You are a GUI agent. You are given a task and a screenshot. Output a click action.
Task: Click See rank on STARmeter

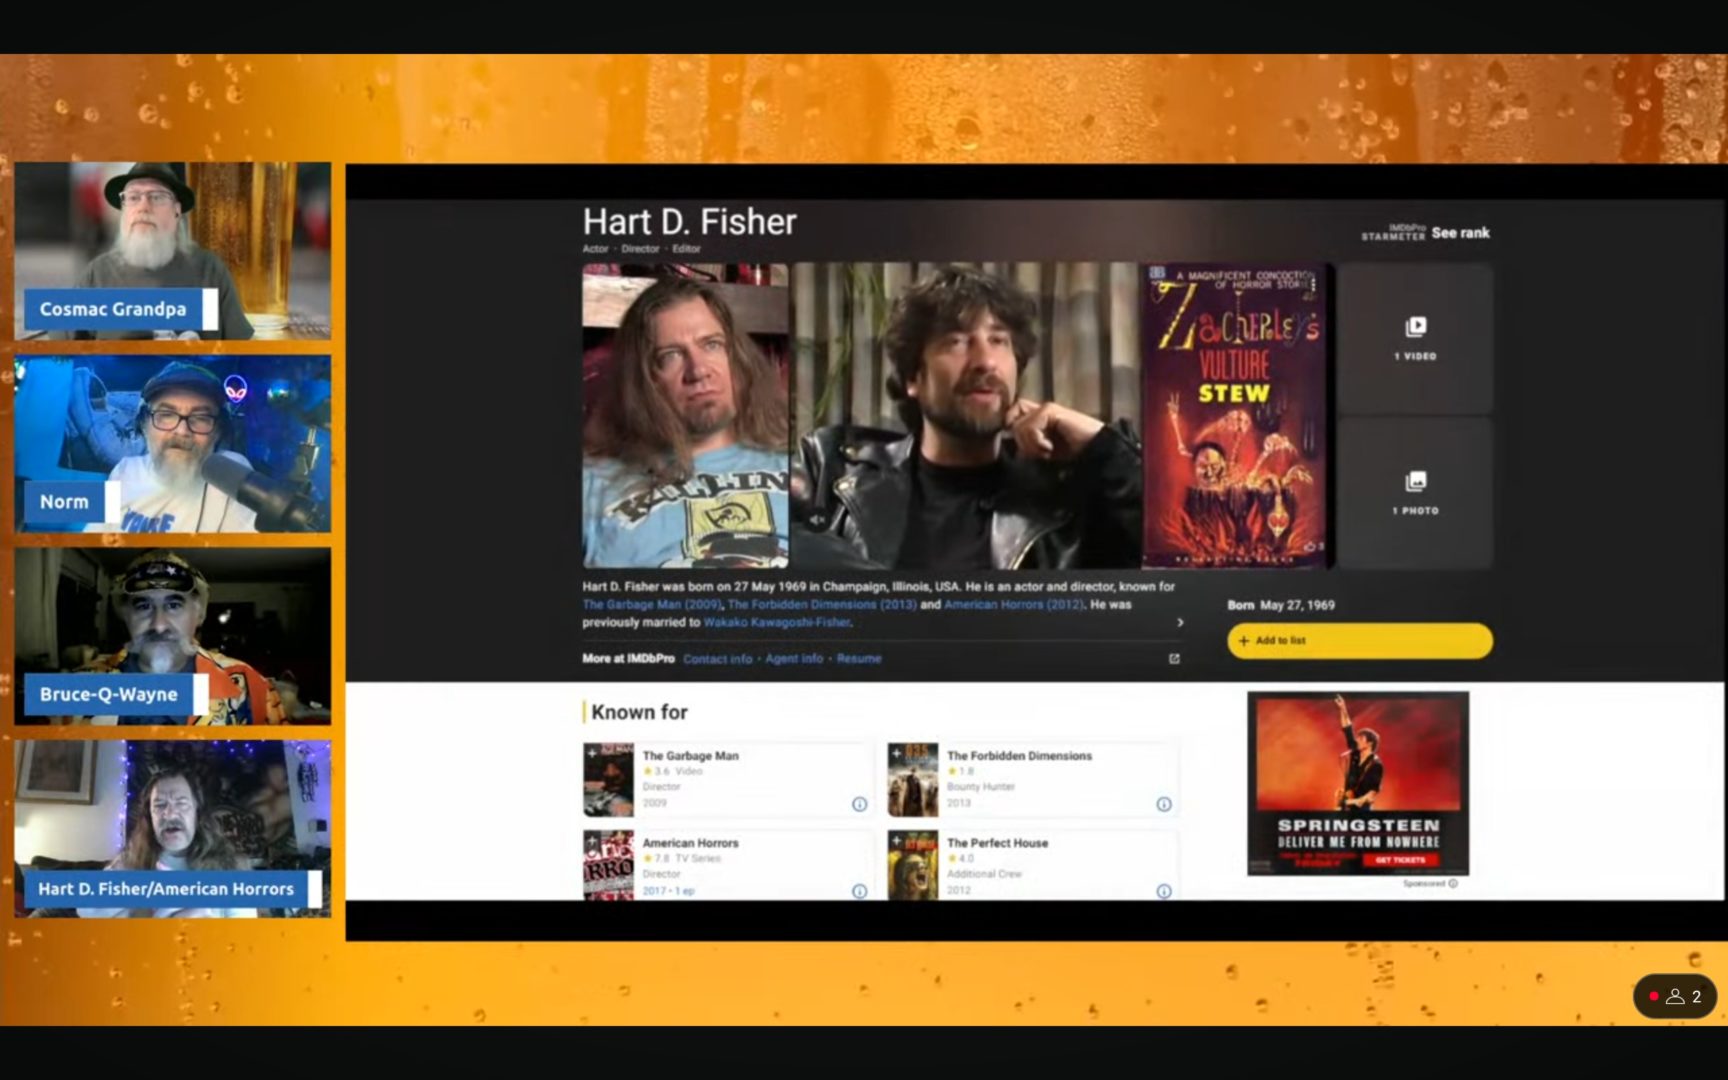pyautogui.click(x=1460, y=233)
